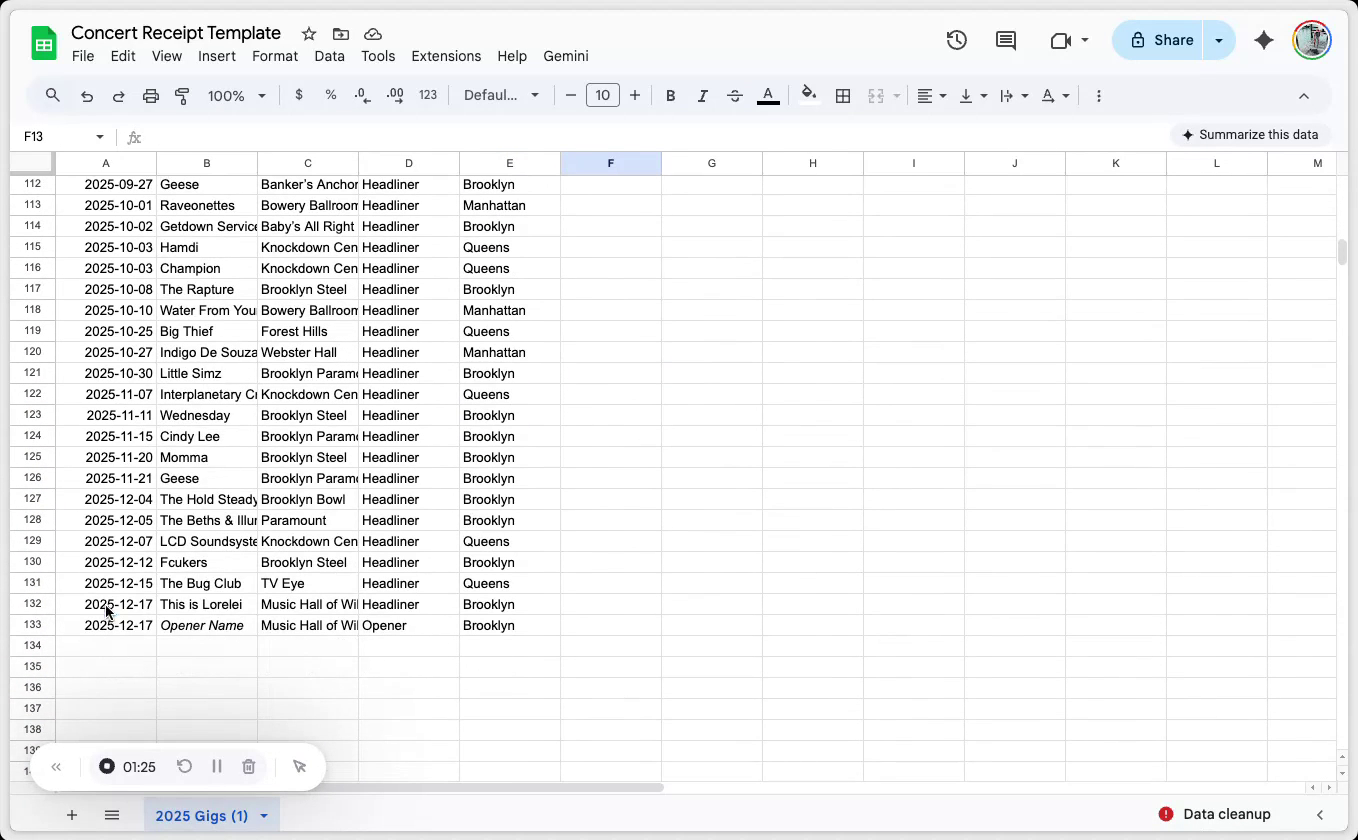This screenshot has width=1358, height=840.
Task: Open the zoom 100% dropdown
Action: [x=236, y=96]
